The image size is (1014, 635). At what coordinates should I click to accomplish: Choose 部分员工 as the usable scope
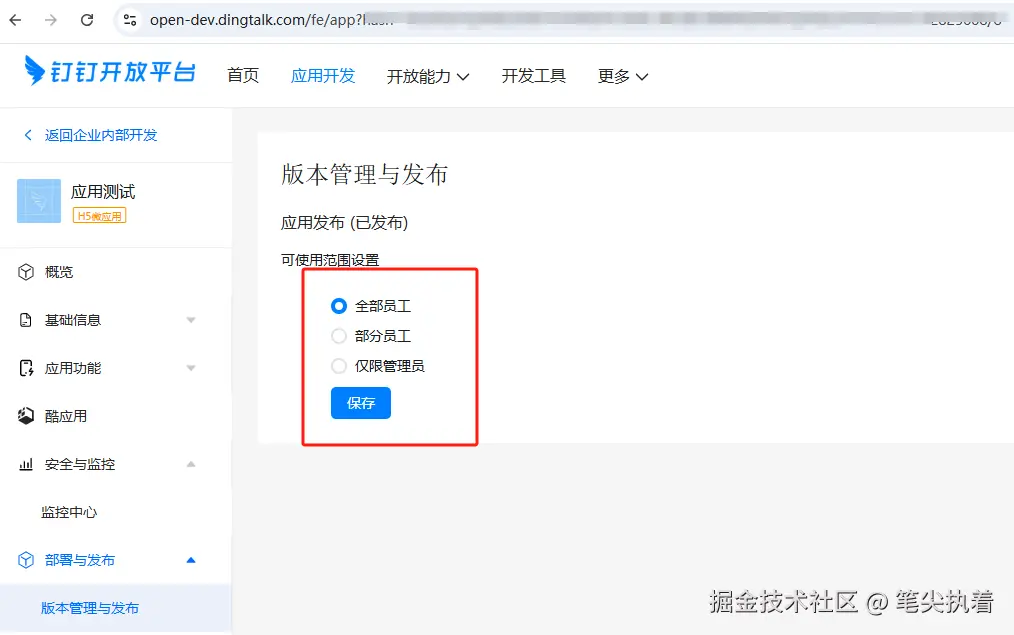click(x=339, y=336)
